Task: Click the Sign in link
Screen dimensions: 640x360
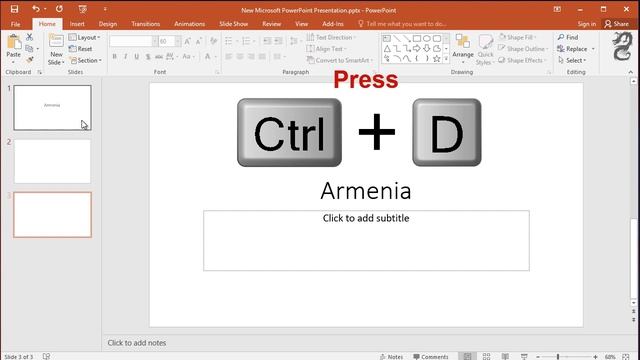Action: 587,24
